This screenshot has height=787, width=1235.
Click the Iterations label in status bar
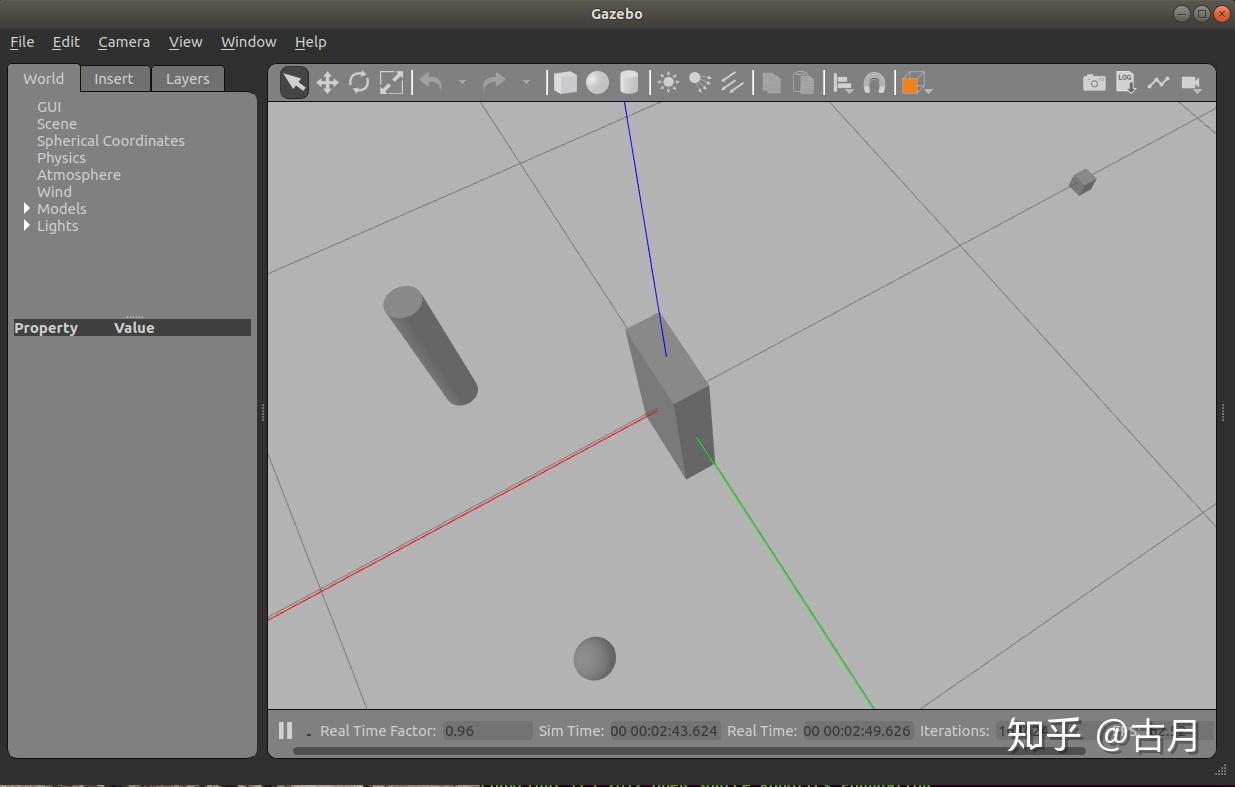click(955, 731)
